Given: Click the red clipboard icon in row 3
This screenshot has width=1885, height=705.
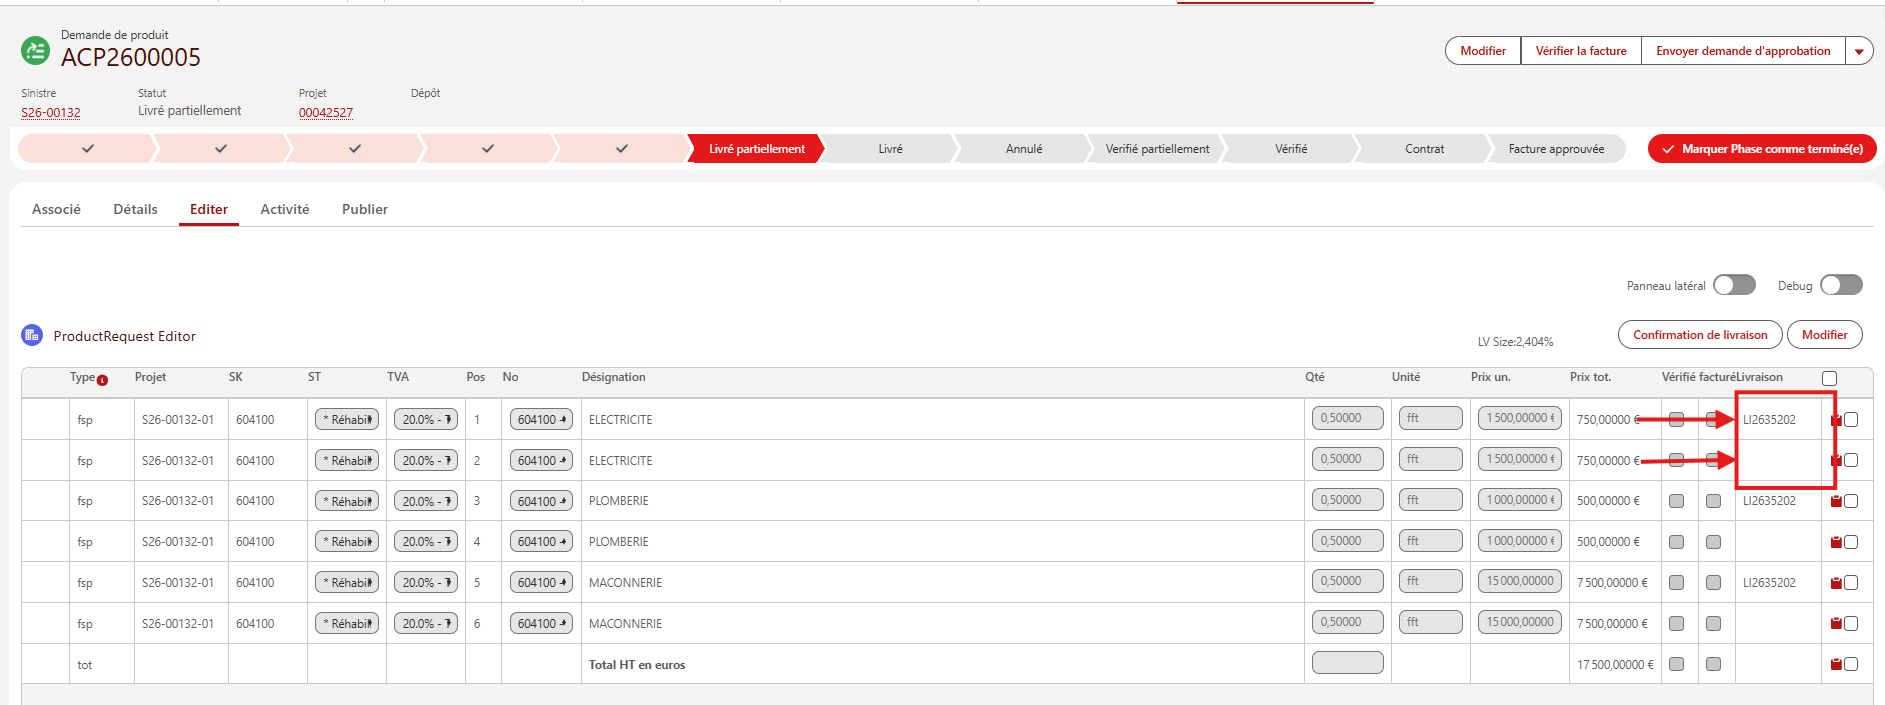Looking at the screenshot, I should (x=1836, y=501).
